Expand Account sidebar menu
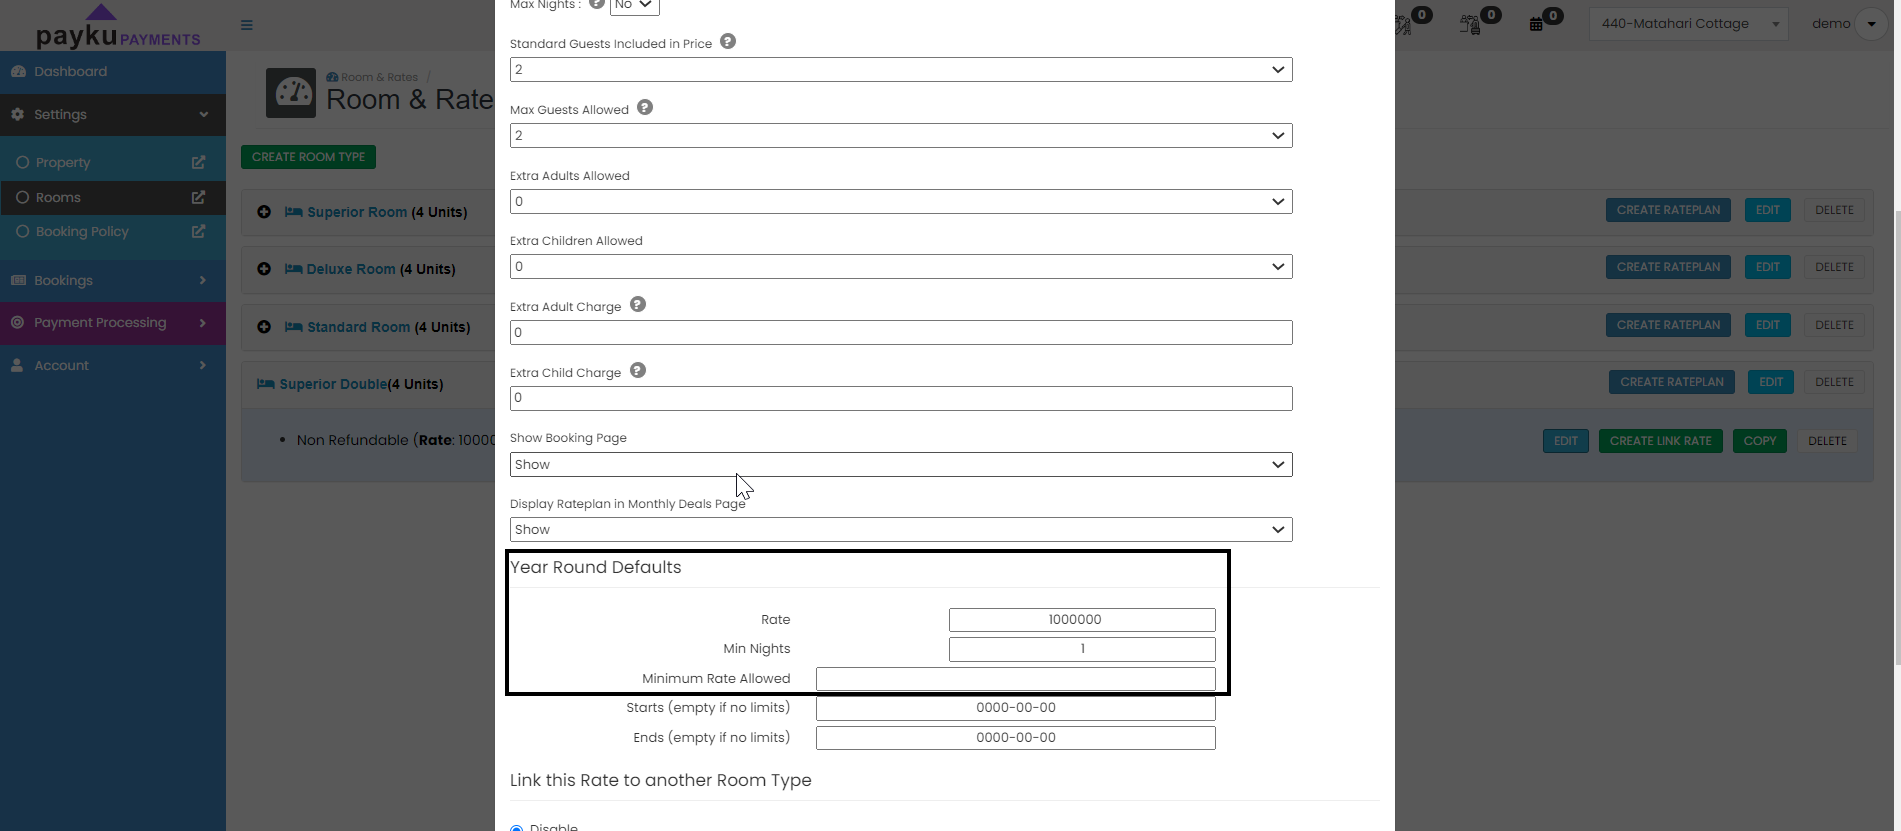The image size is (1901, 831). (113, 366)
